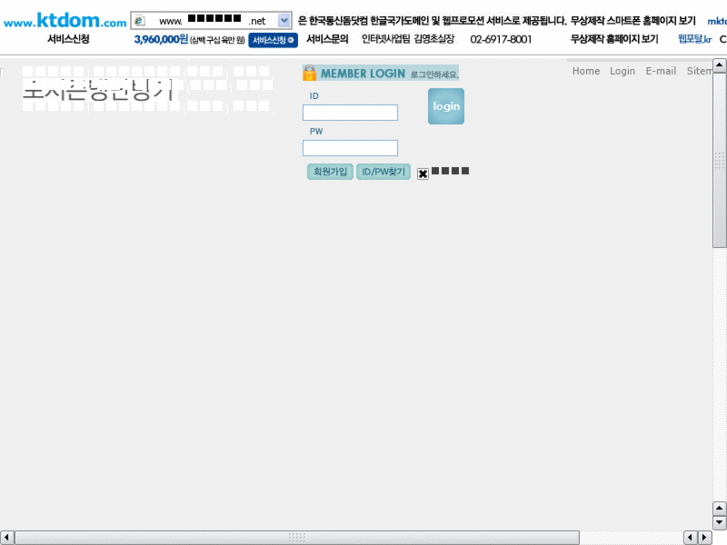Open 무상제작 스마트폰 홈페이지 보기 link
This screenshot has height=545, width=727.
pyautogui.click(x=633, y=20)
